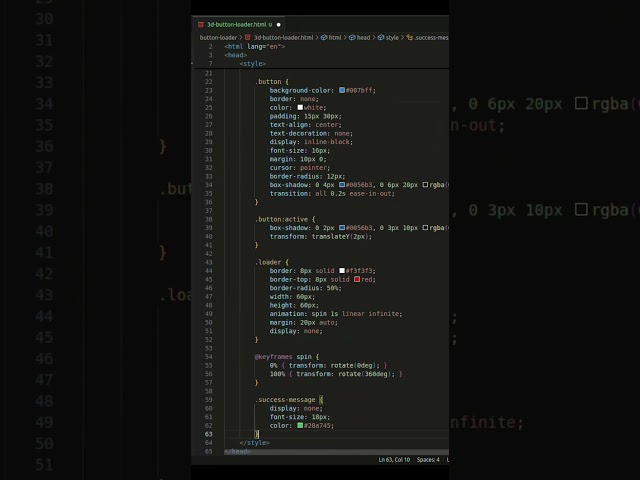Open color picker for #28a745 swatch
Viewport: 640px width, 480px height.
tap(300, 425)
